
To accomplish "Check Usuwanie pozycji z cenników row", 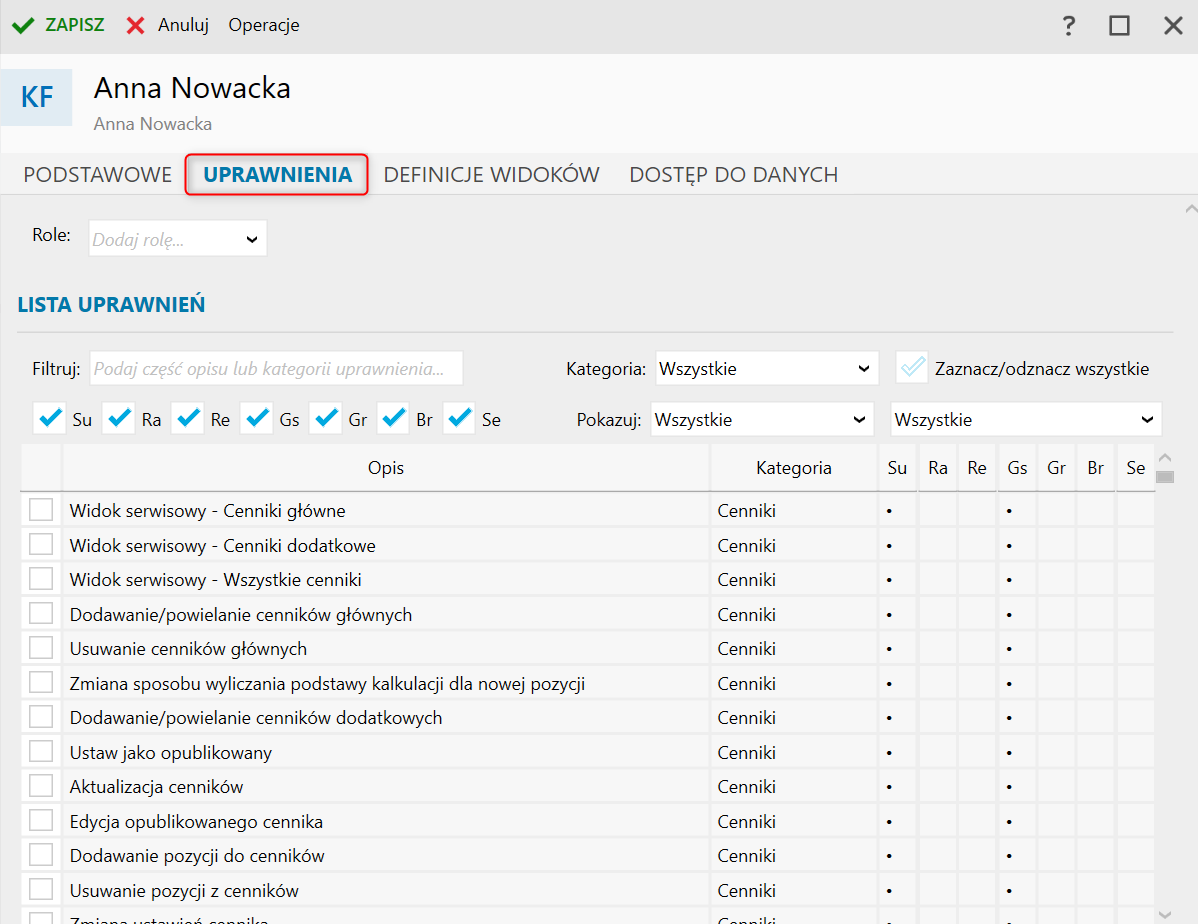I will [40, 889].
